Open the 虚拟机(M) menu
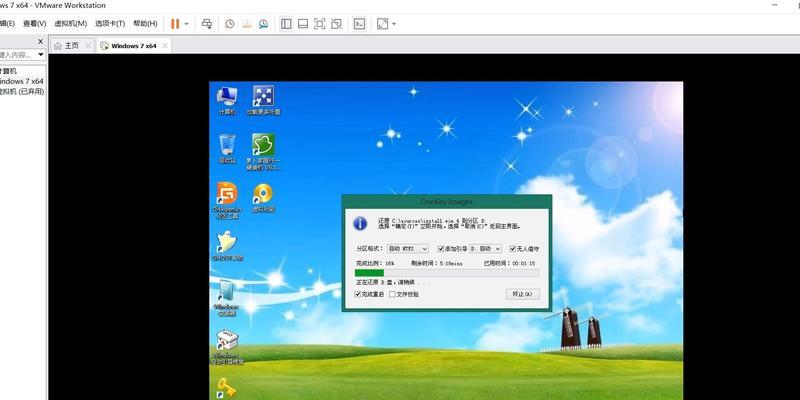 70,23
